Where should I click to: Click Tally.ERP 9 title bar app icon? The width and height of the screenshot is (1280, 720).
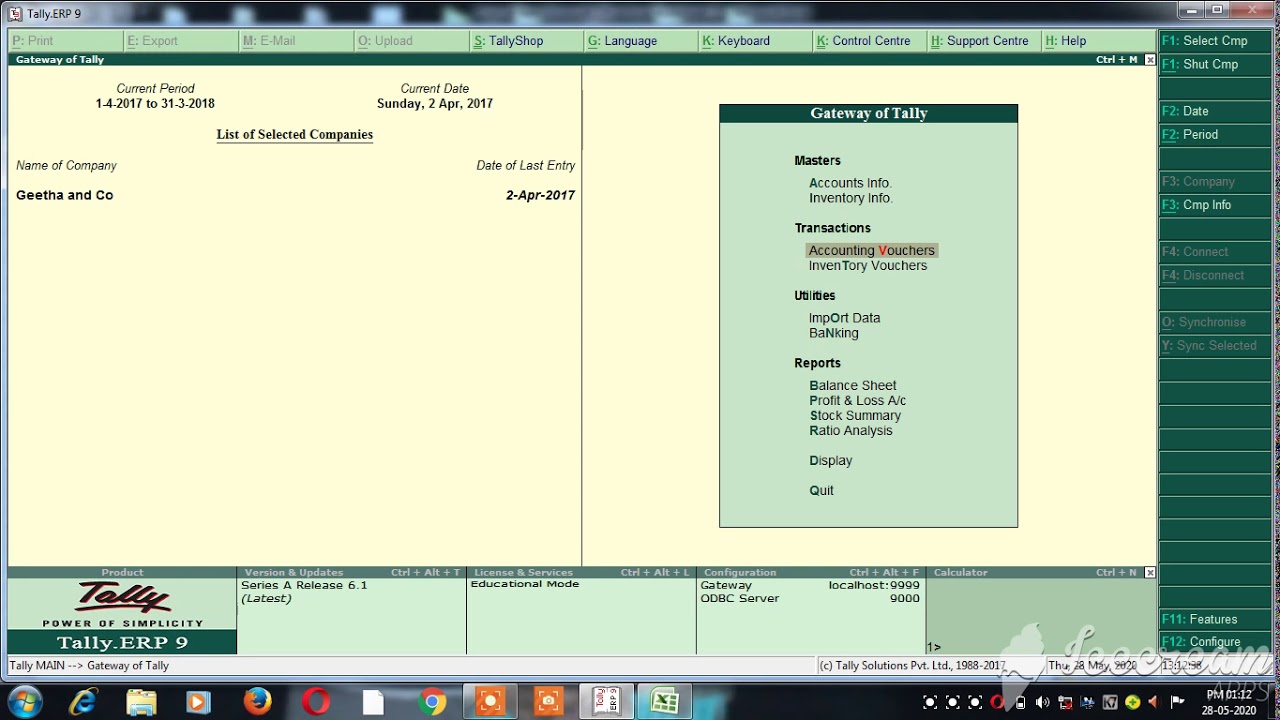coord(15,13)
